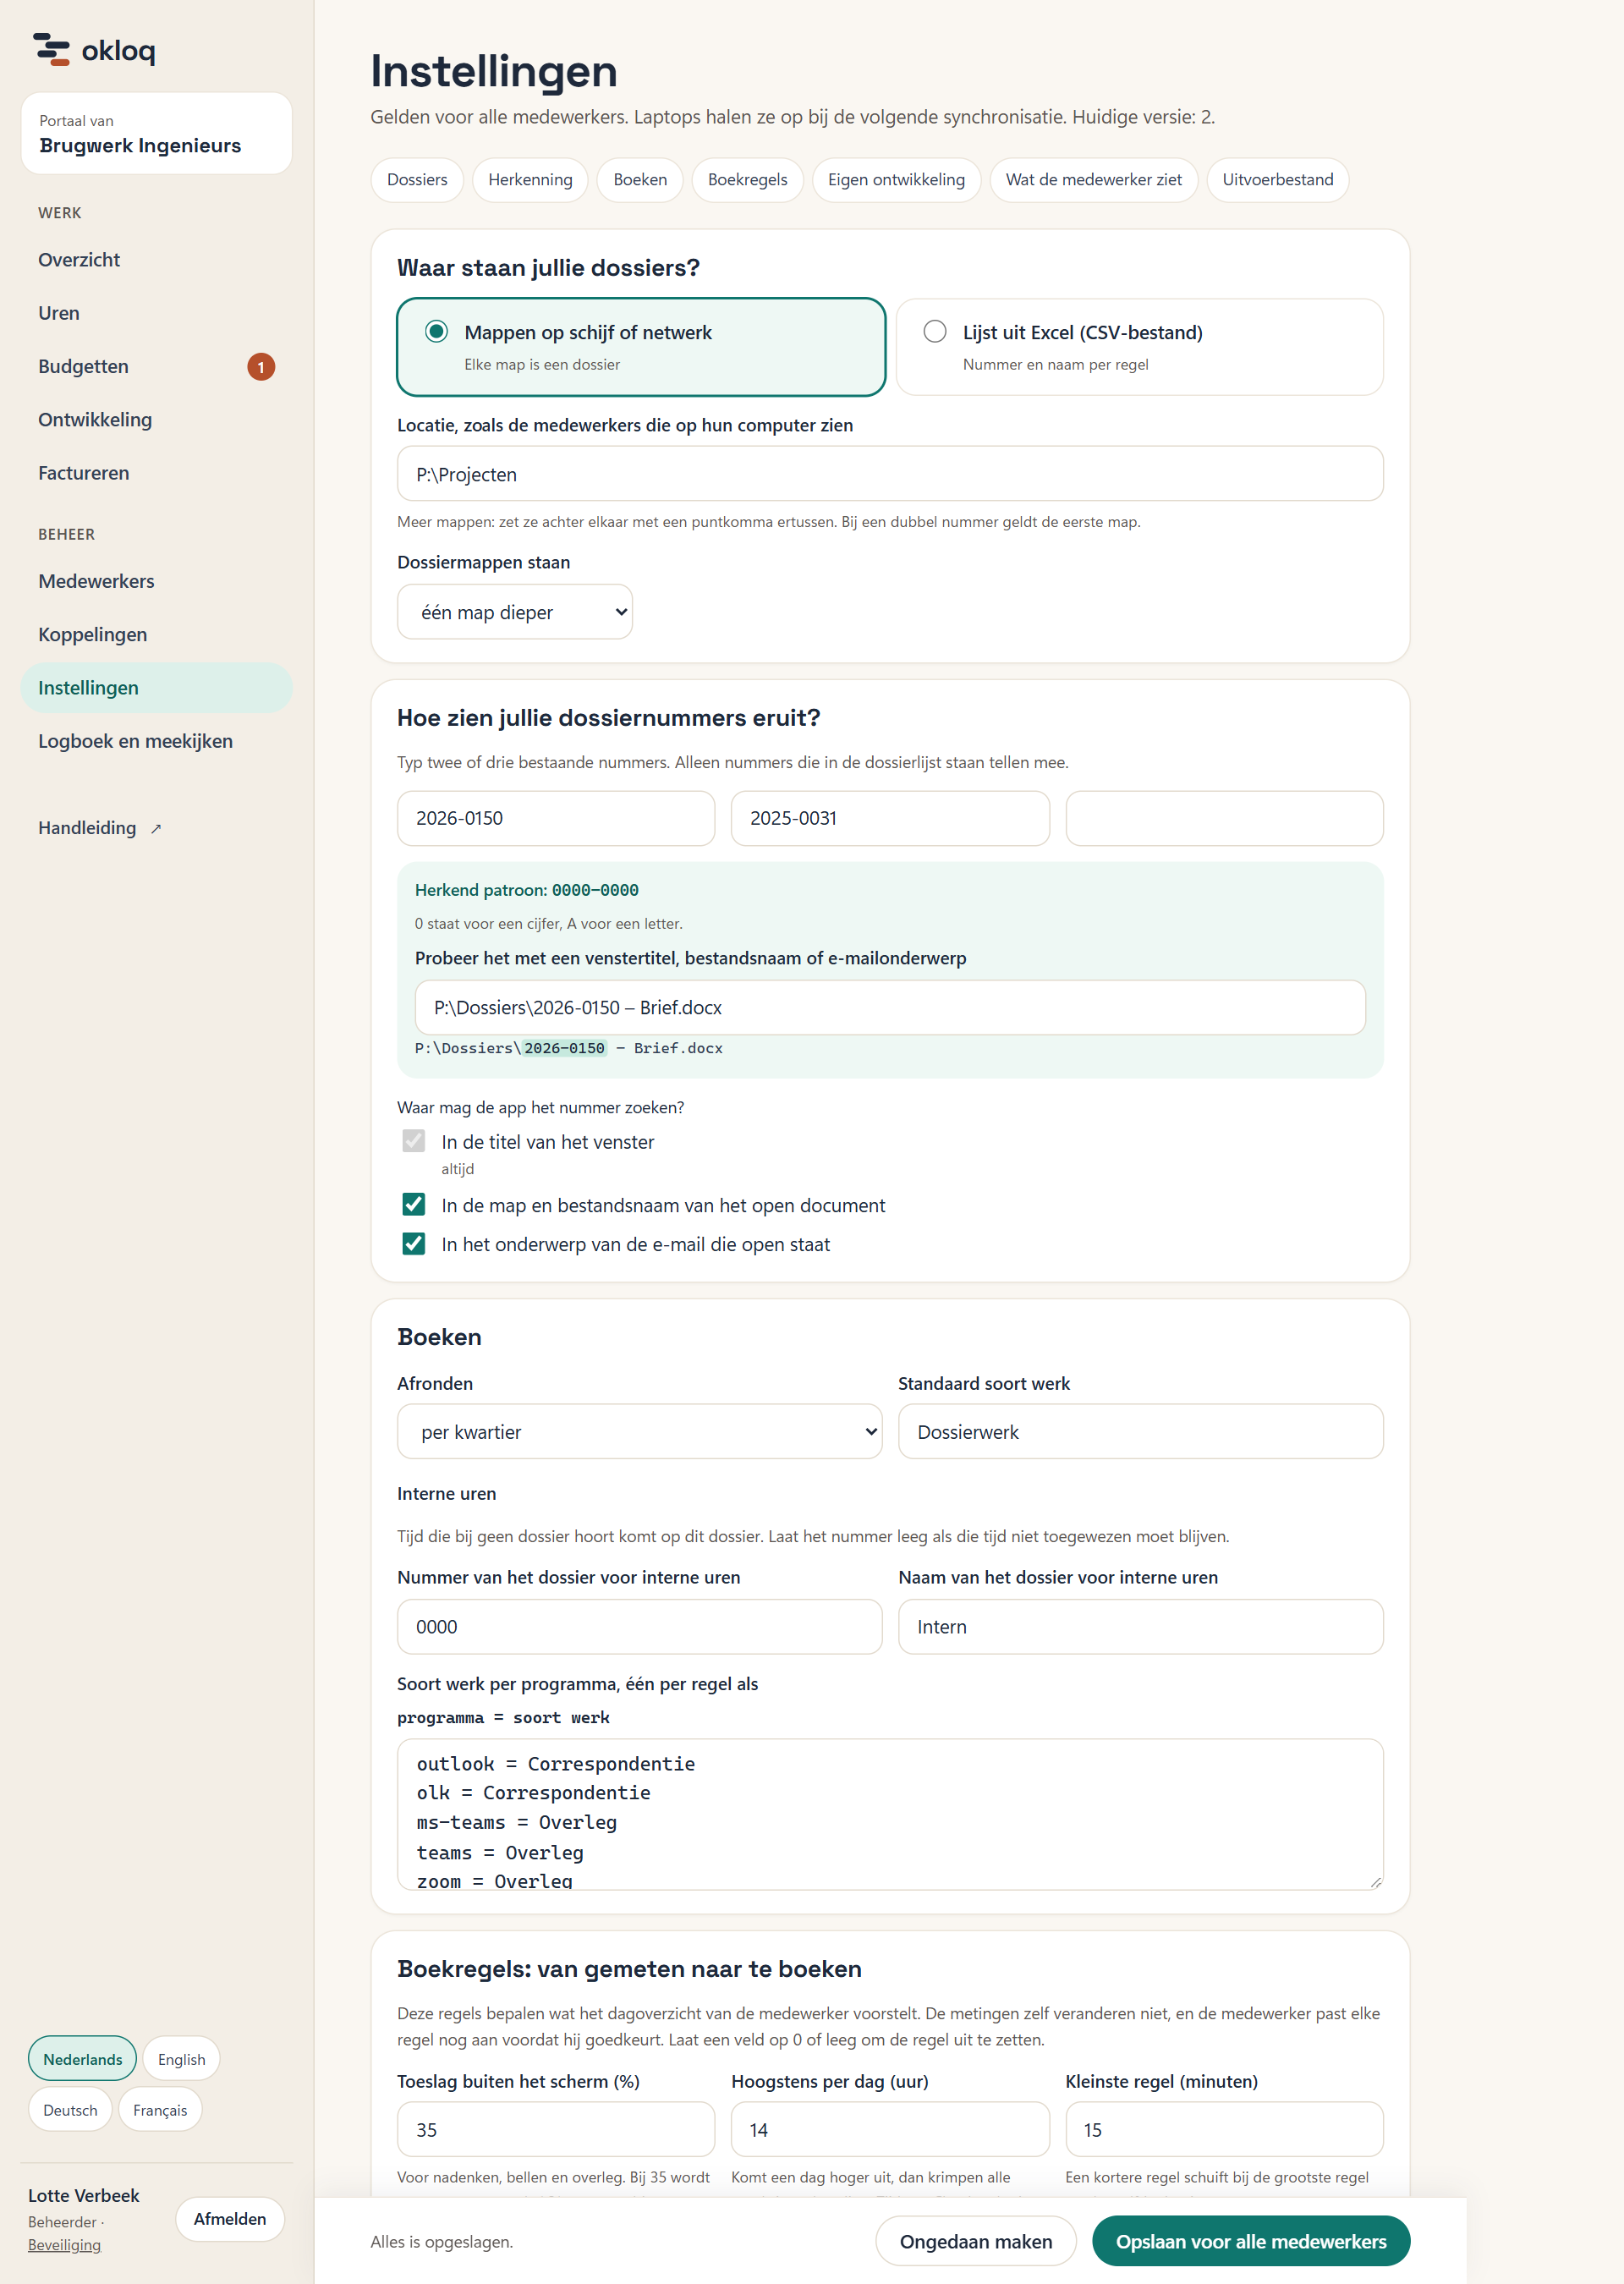Click Opslaan voor alle medewerkers

pyautogui.click(x=1251, y=2241)
